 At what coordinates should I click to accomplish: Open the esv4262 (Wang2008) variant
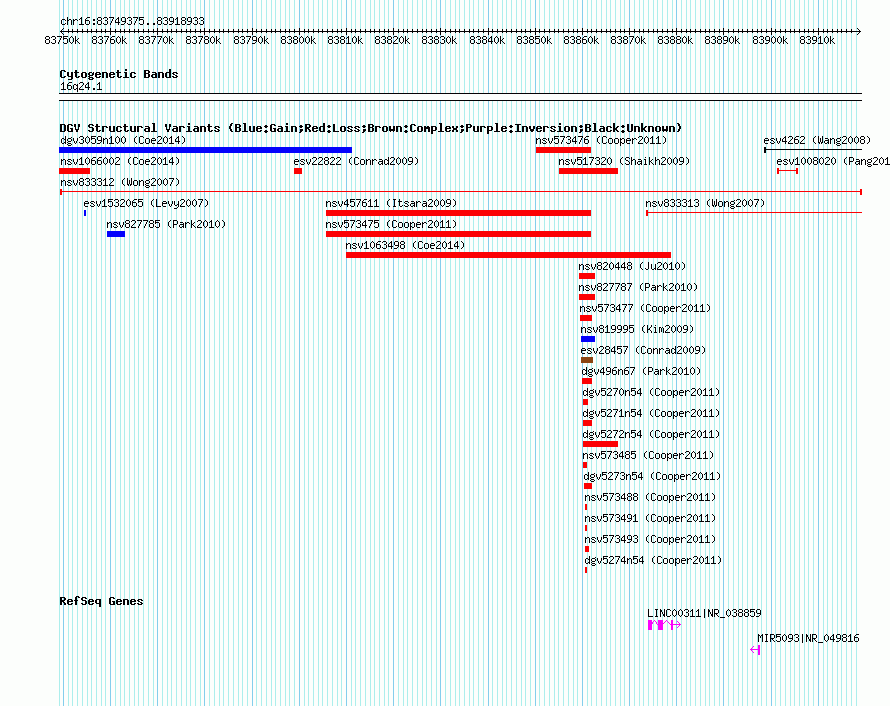click(817, 140)
